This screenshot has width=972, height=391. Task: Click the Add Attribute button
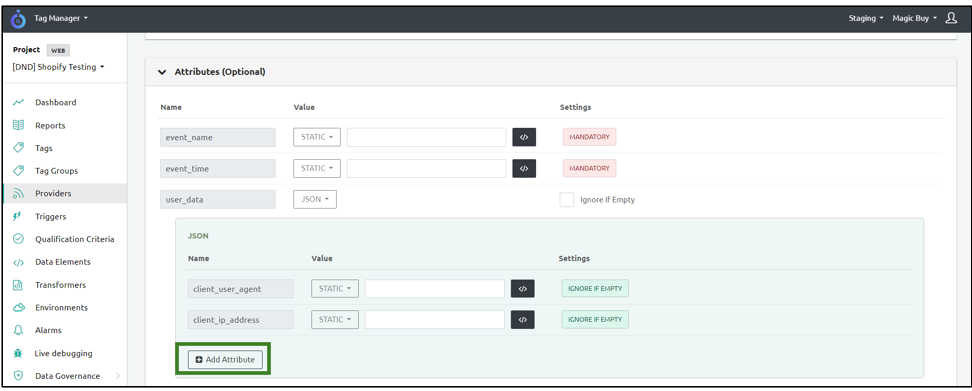click(225, 359)
